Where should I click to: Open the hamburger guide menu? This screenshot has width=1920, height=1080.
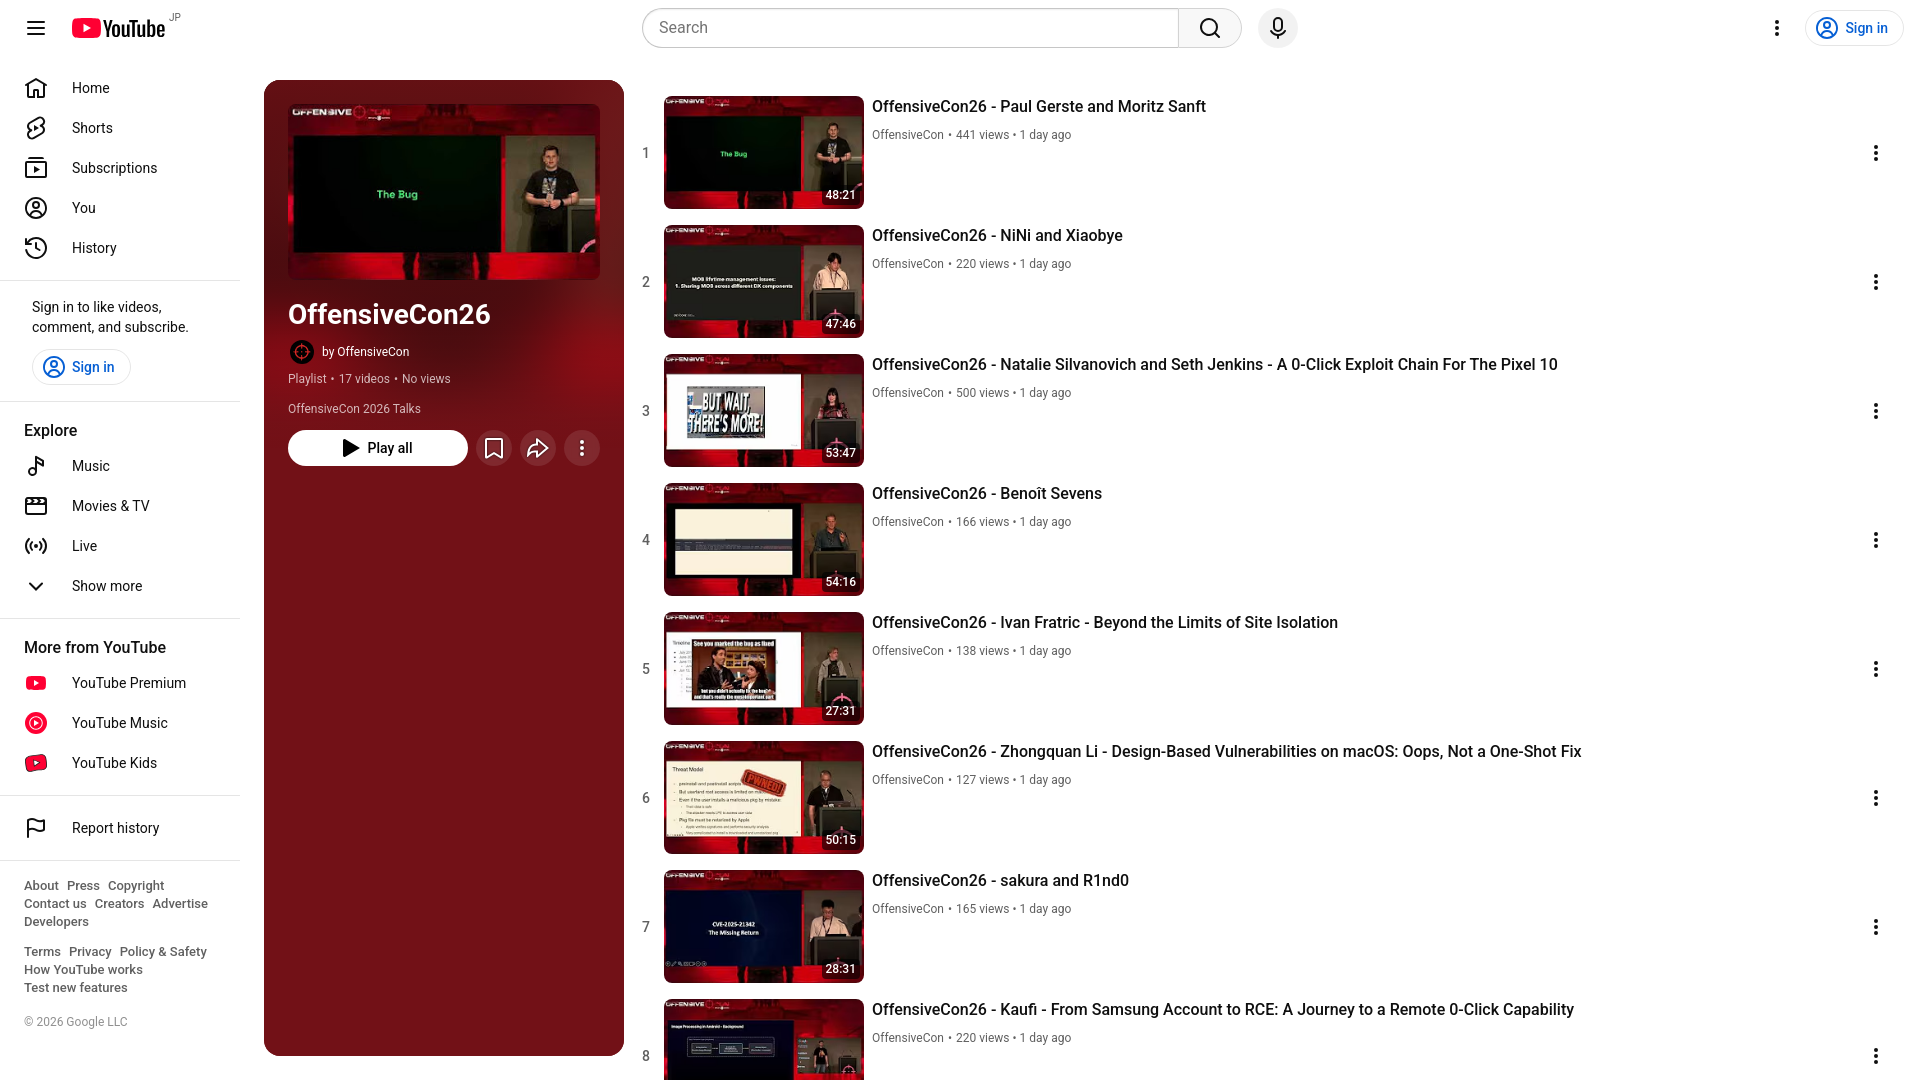coord(36,28)
